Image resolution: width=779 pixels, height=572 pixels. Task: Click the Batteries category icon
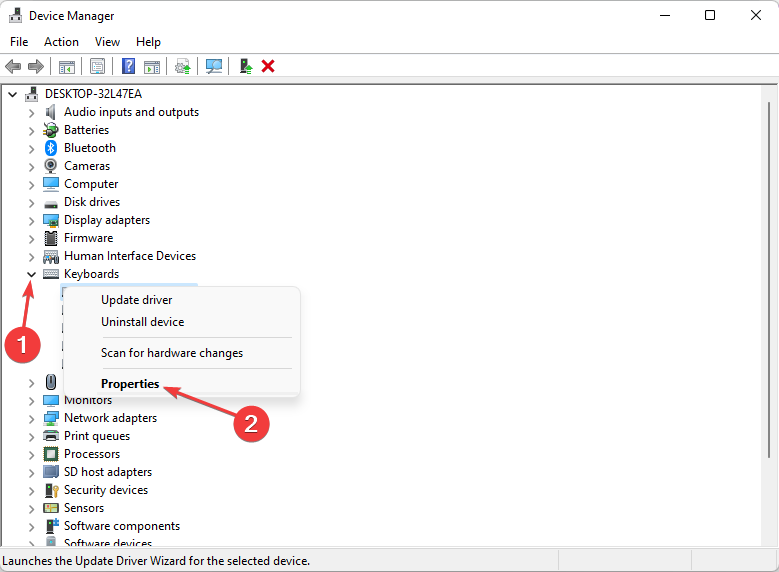(x=51, y=130)
